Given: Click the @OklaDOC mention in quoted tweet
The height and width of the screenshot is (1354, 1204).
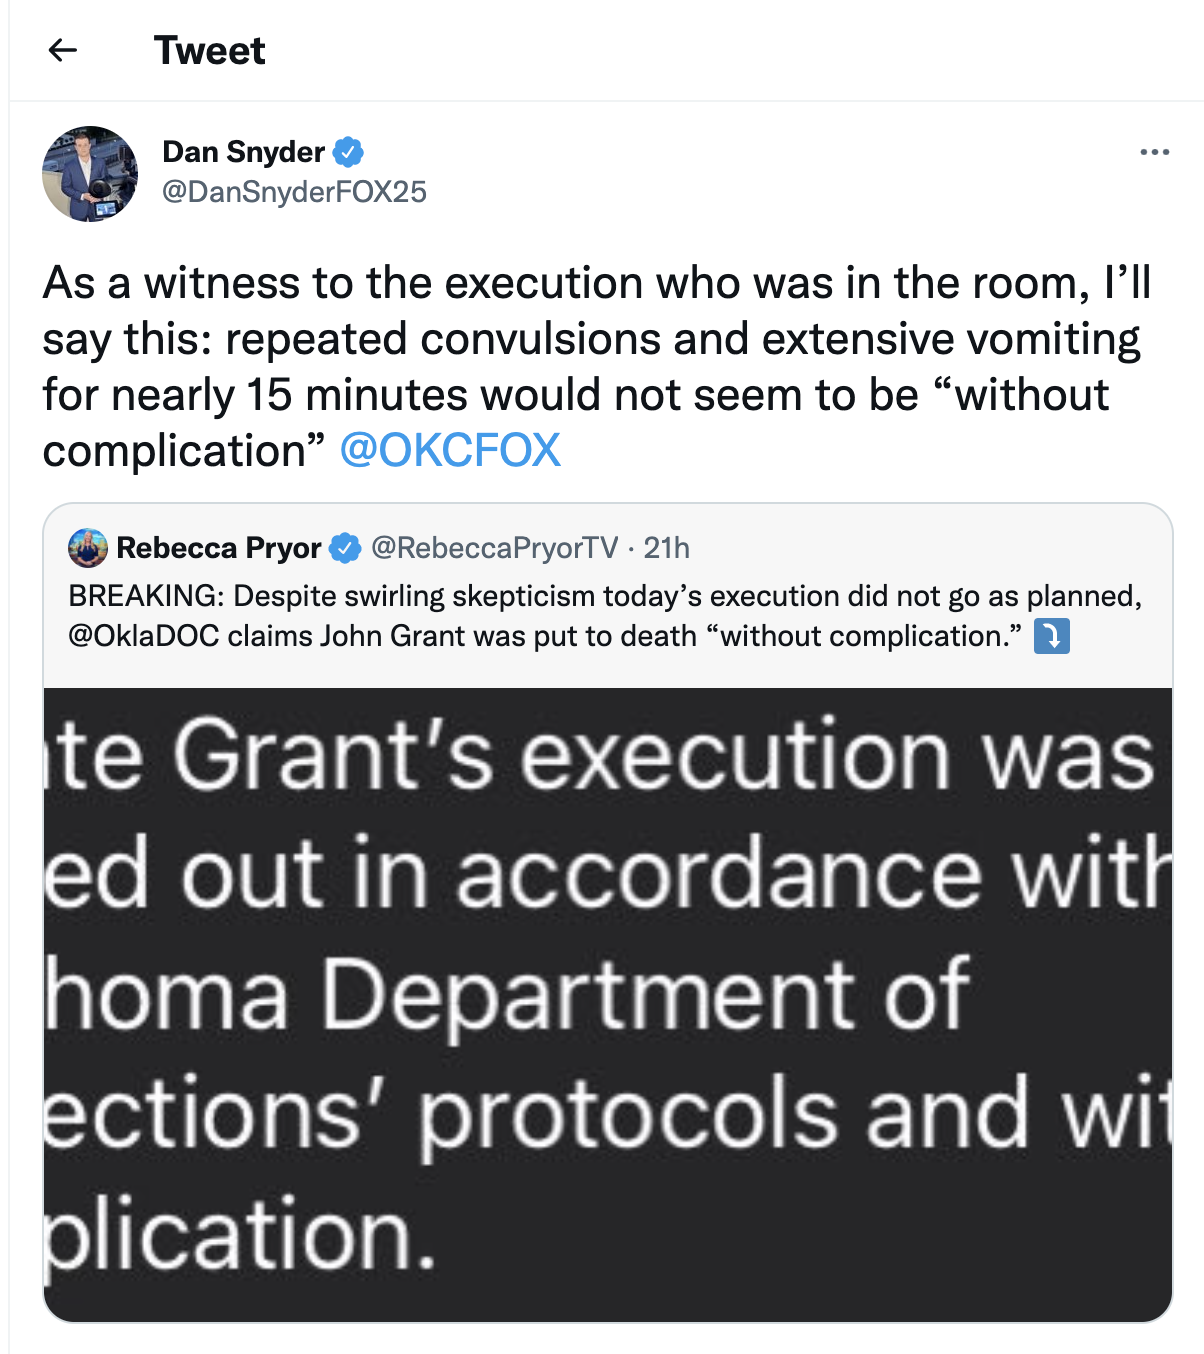Looking at the screenshot, I should 143,636.
